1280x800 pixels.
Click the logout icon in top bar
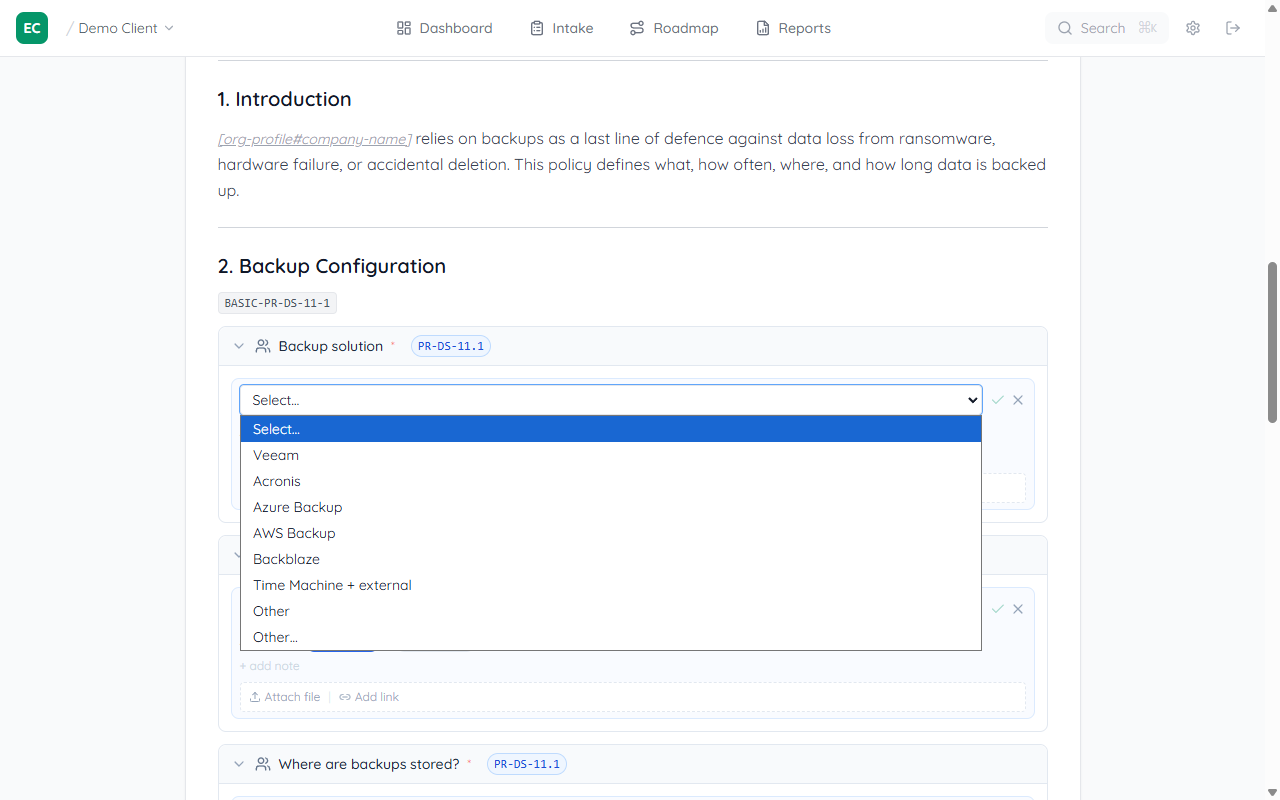[x=1233, y=28]
